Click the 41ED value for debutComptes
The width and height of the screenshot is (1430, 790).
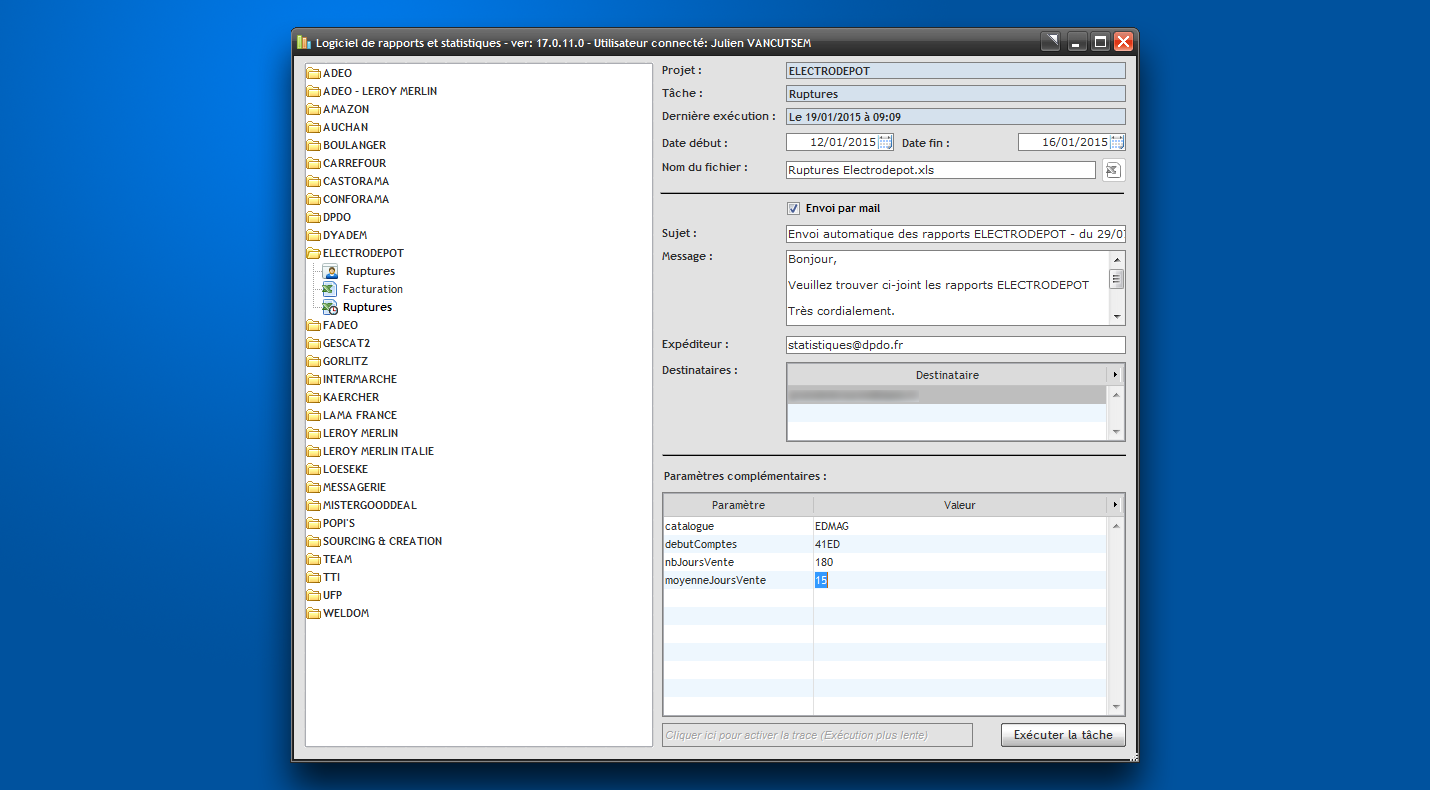[x=827, y=544]
